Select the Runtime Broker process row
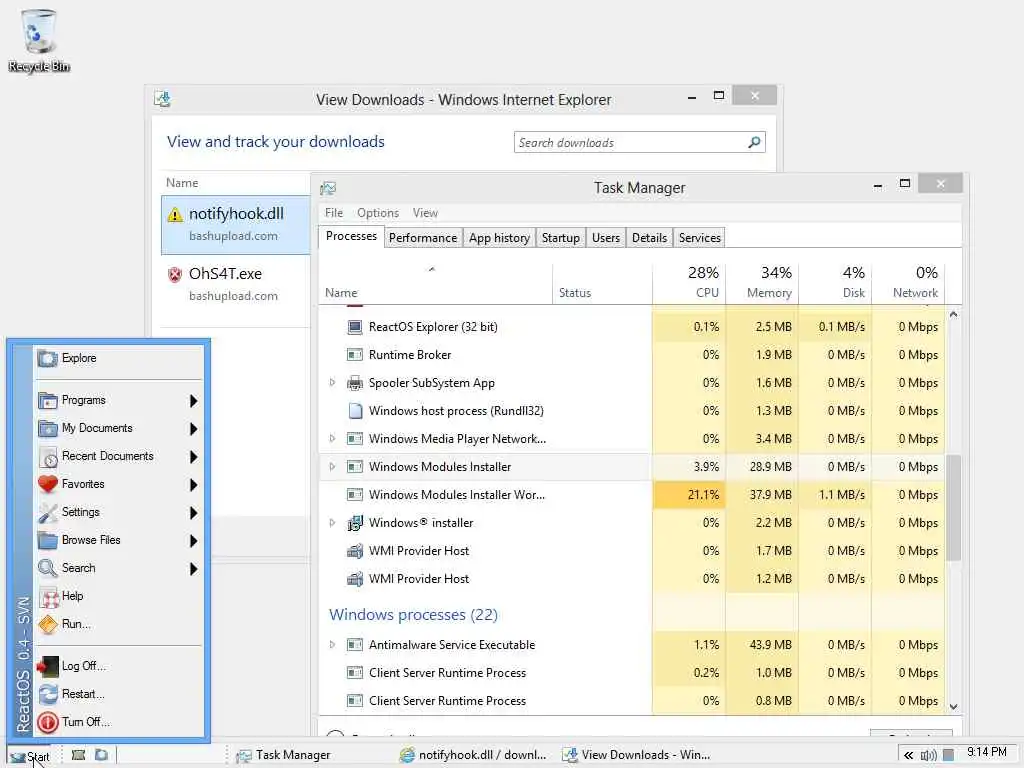The image size is (1024, 768). tap(632, 355)
